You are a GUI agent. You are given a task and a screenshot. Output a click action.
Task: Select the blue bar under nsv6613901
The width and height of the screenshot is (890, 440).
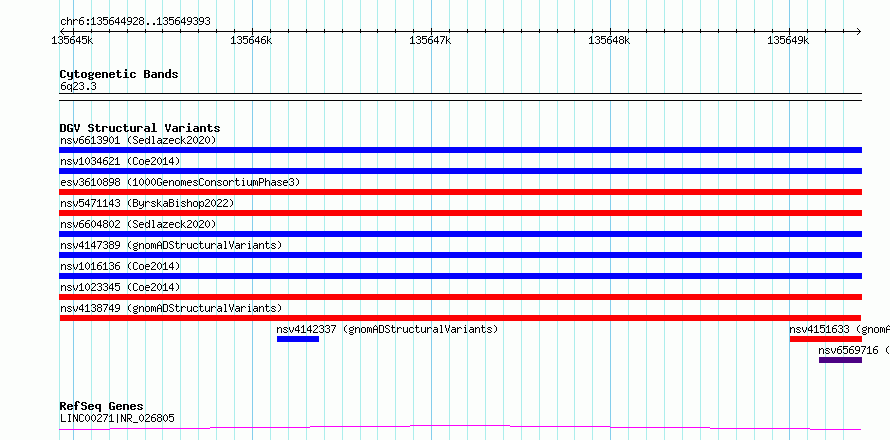click(x=461, y=150)
